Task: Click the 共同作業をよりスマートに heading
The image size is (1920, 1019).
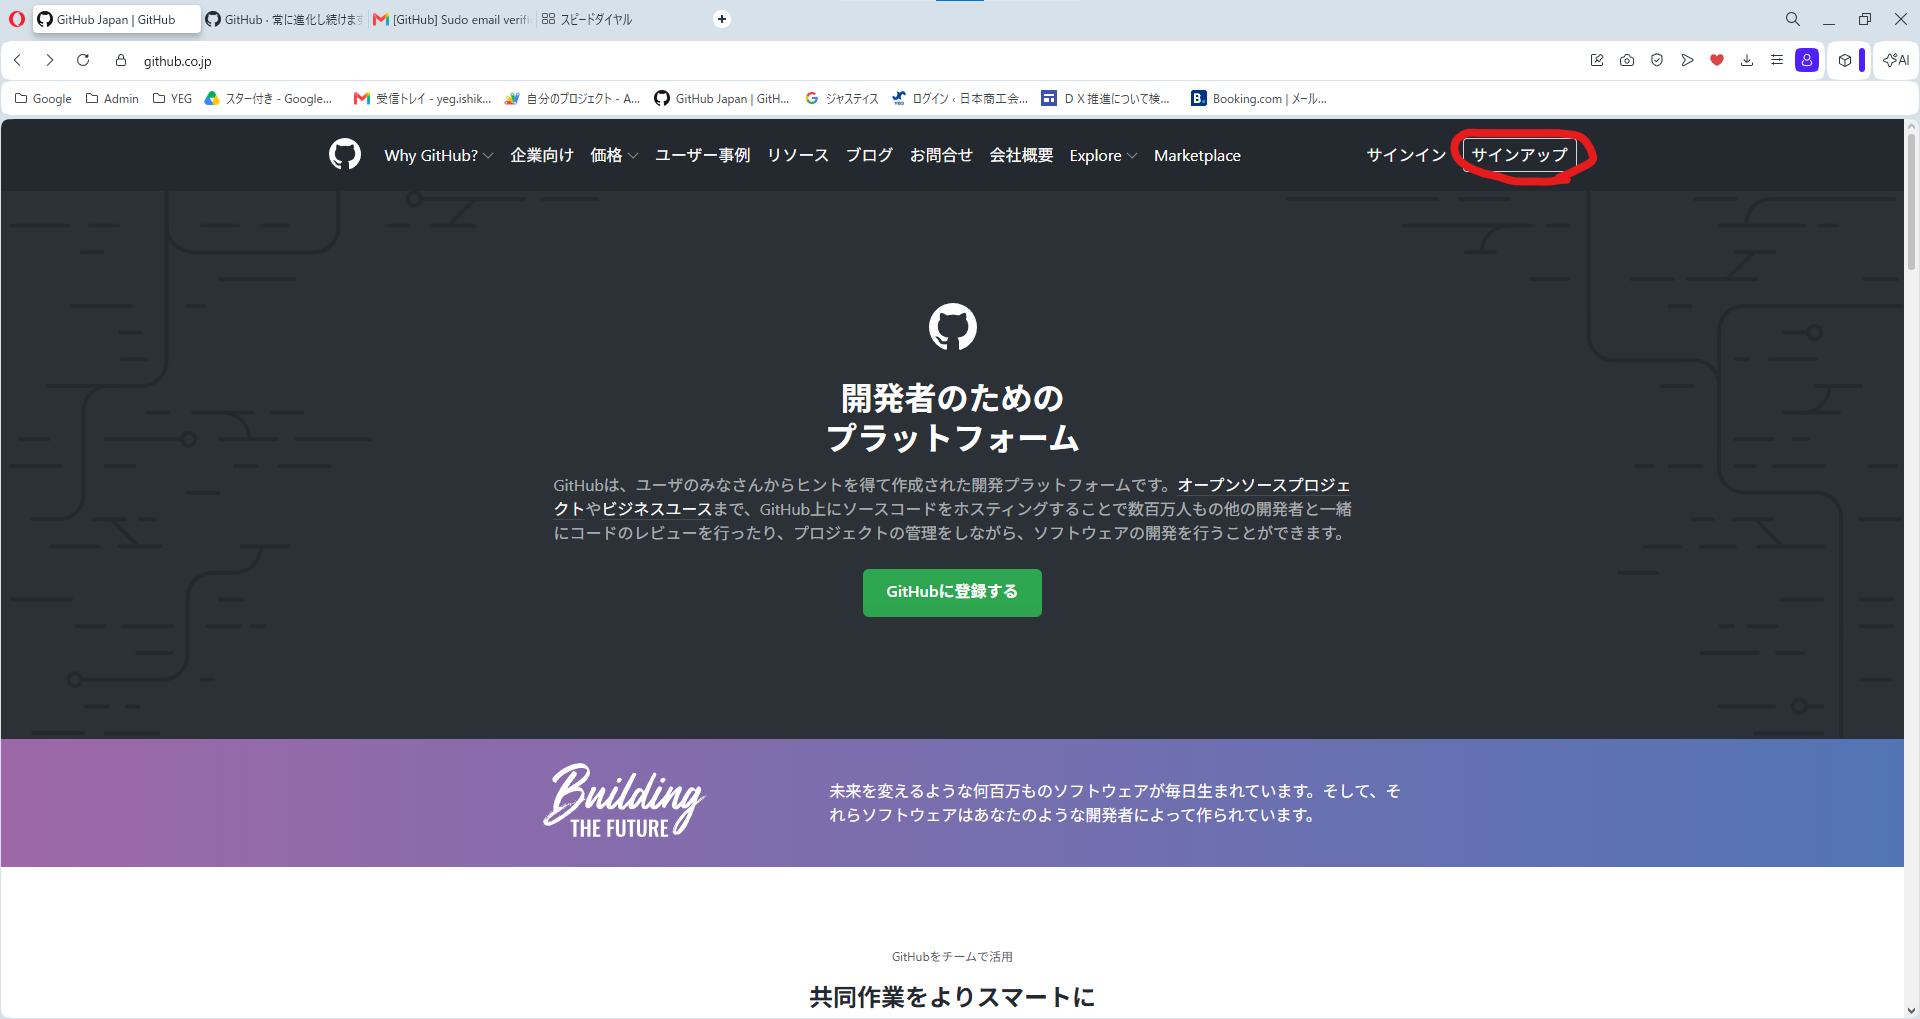Action: coord(952,997)
